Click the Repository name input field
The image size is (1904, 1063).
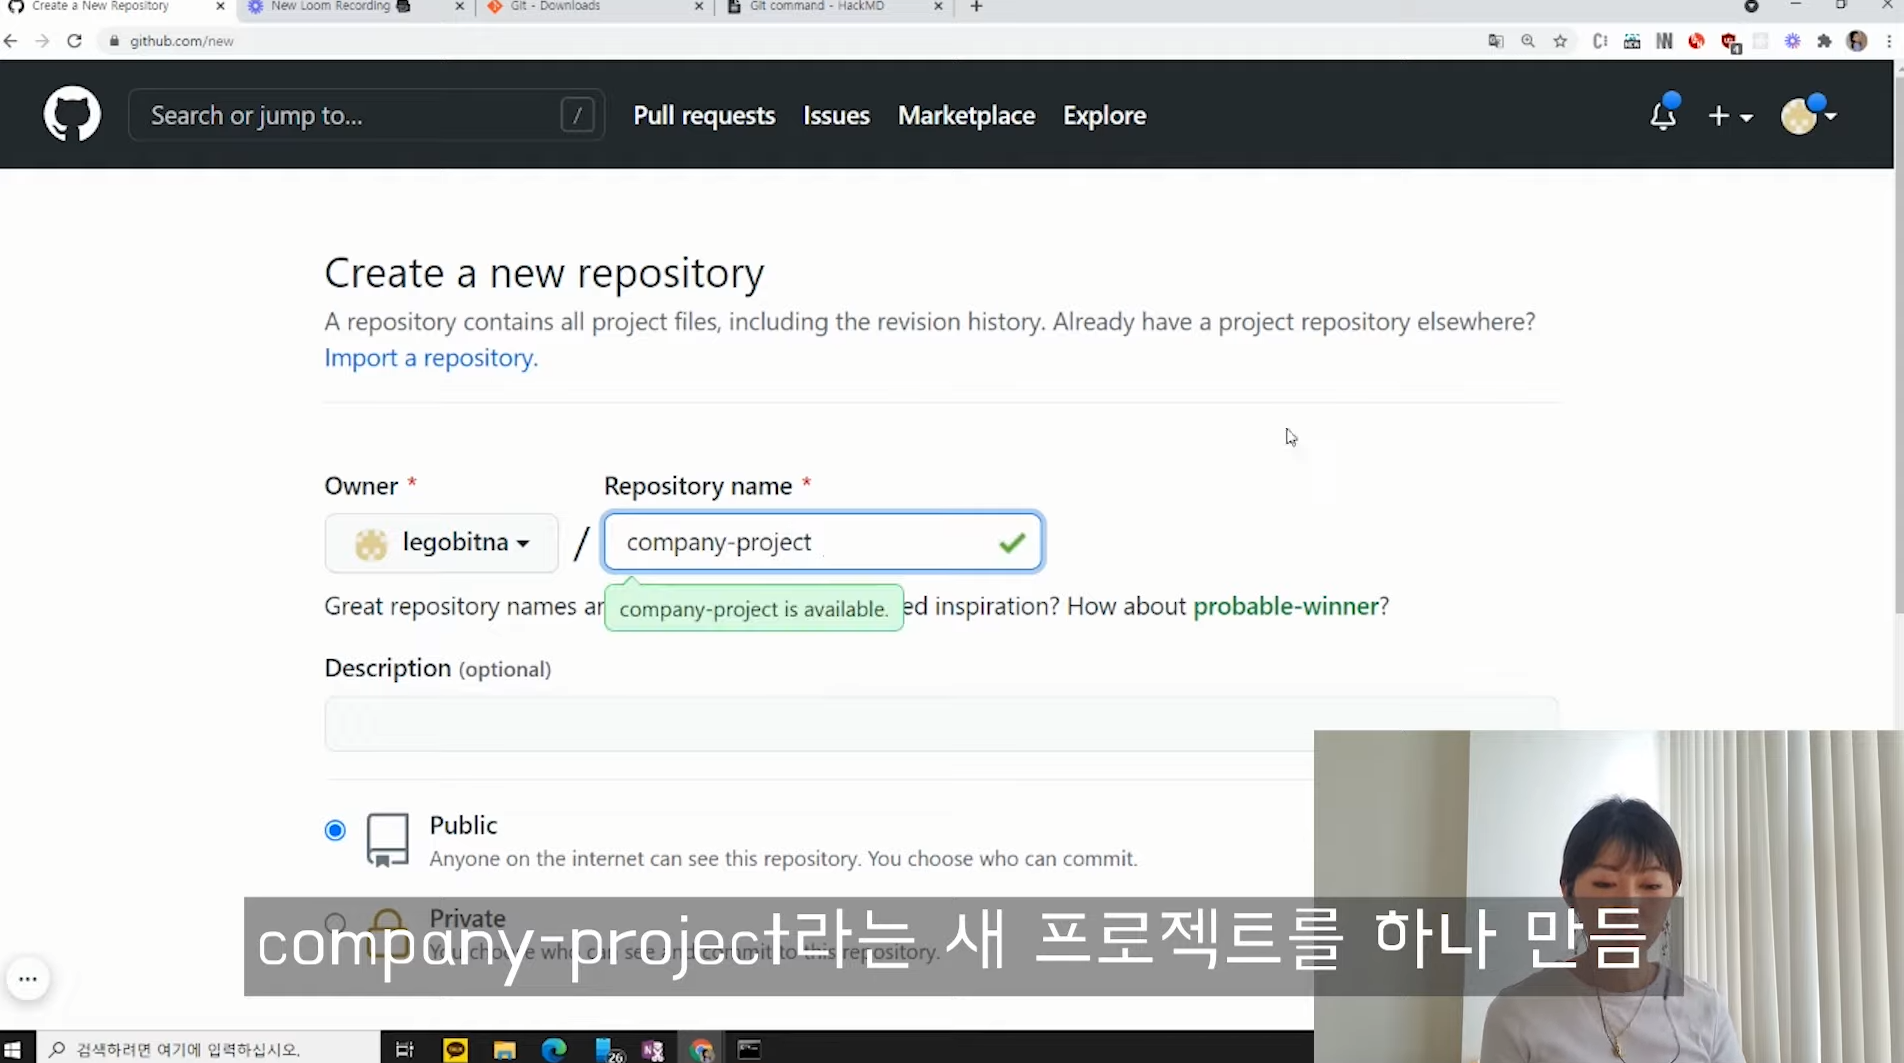click(823, 542)
